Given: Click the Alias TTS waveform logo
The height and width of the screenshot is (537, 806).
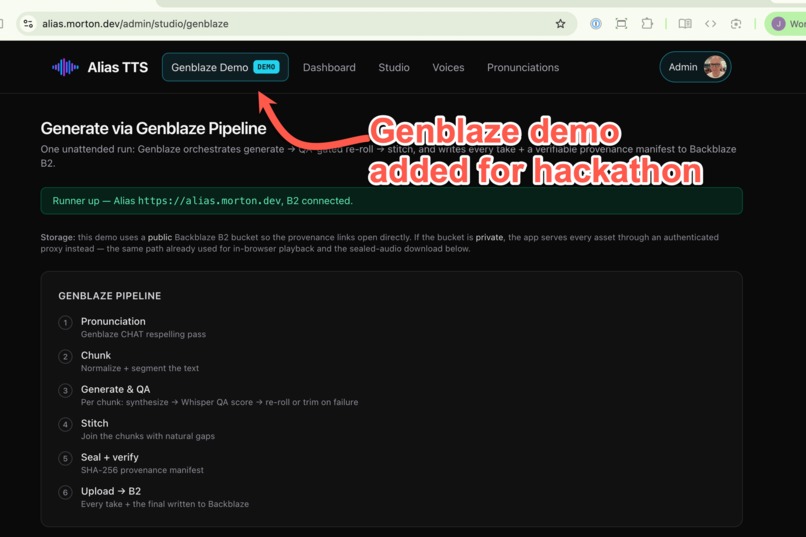Looking at the screenshot, I should [x=65, y=67].
